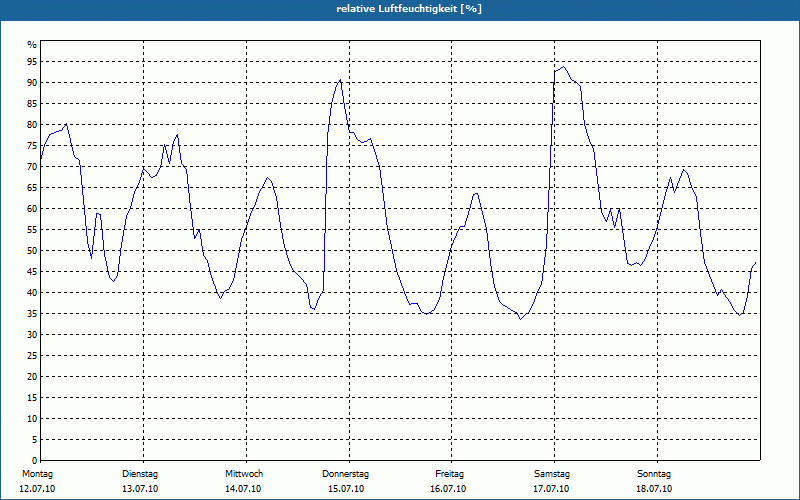This screenshot has width=800, height=500.
Task: Click the 60 value on the y-axis
Action: (x=32, y=209)
